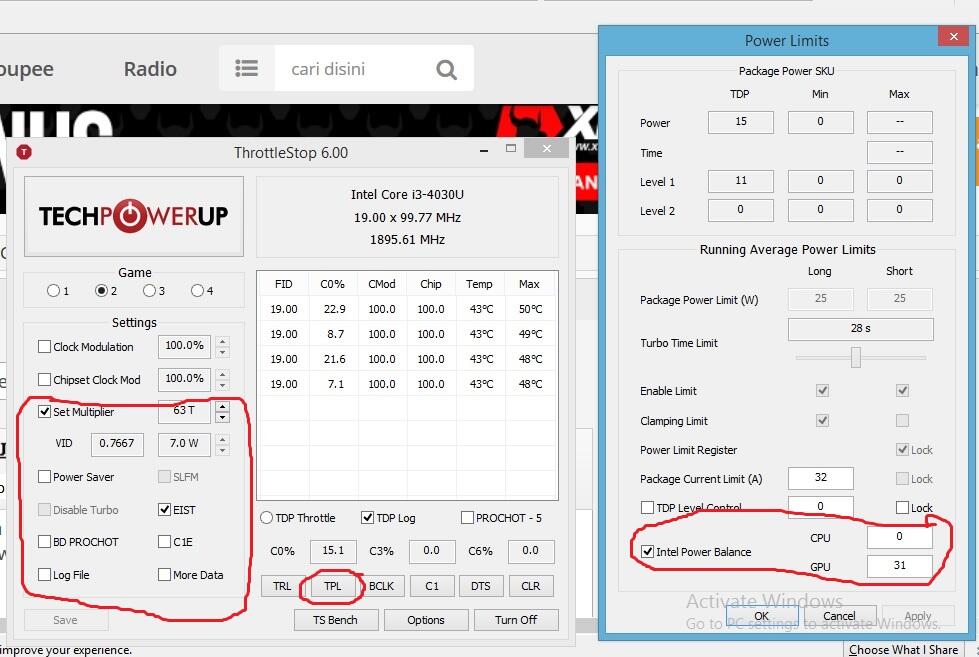This screenshot has width=979, height=657.
Task: Click the GPU power balance field showing 31
Action: pos(899,566)
